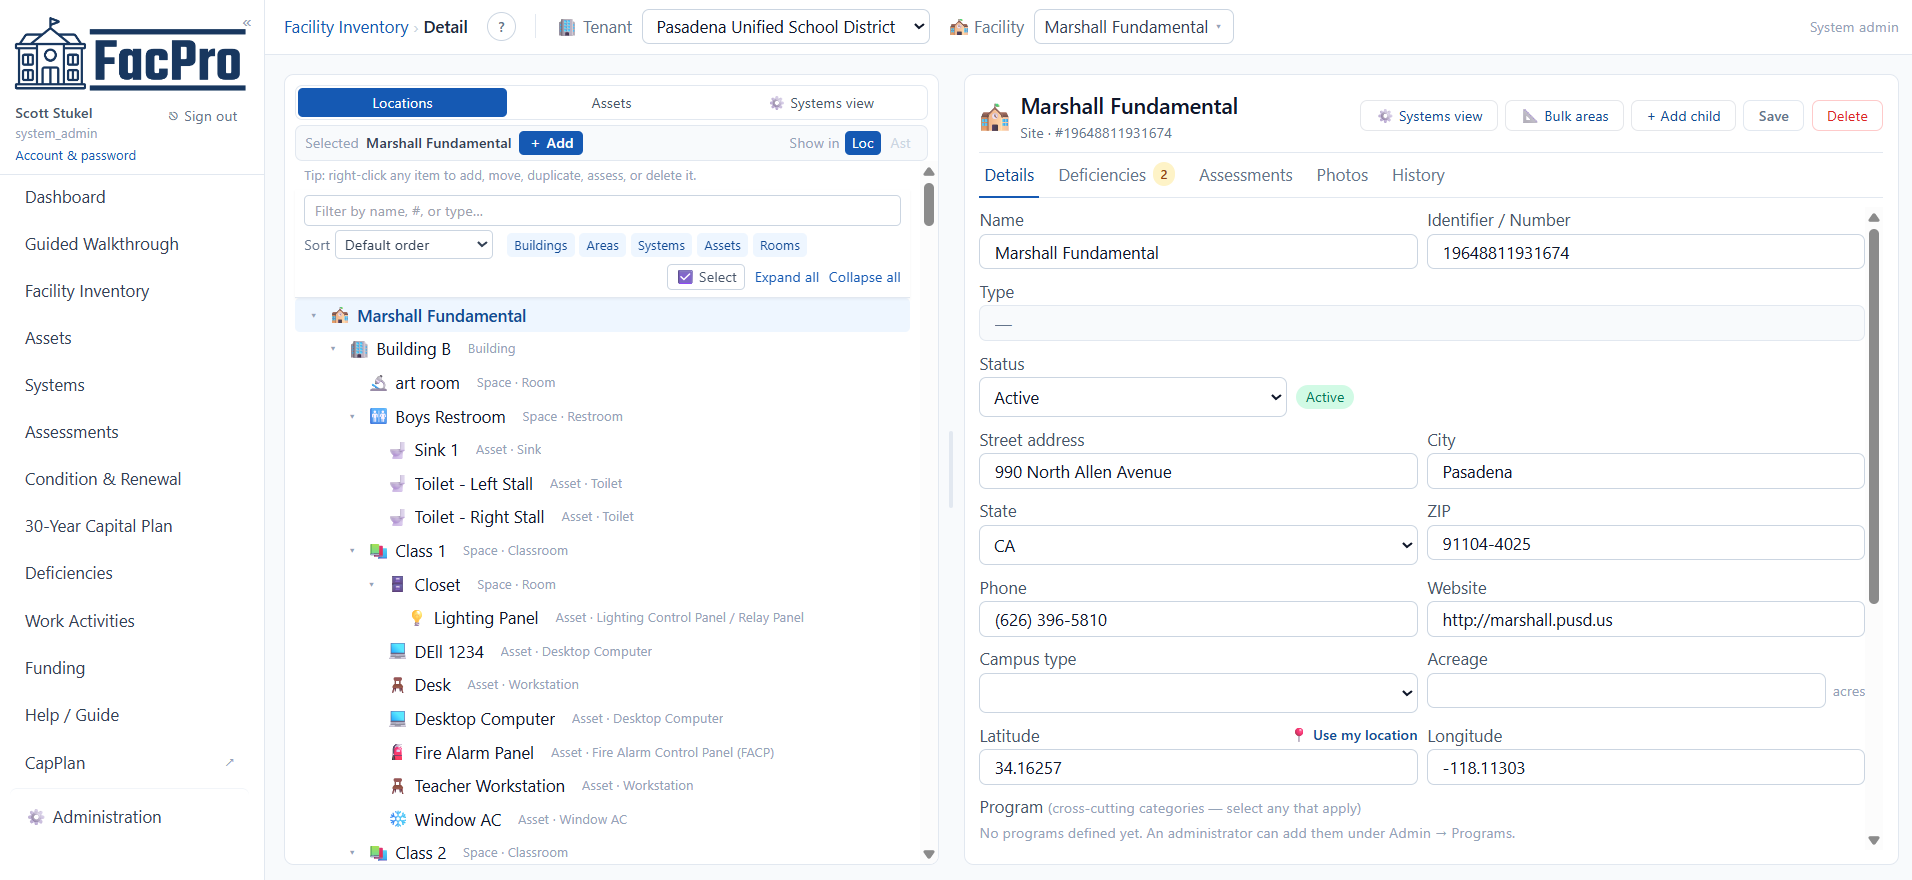Click the Save button
This screenshot has height=880, width=1912.
[x=1773, y=116]
